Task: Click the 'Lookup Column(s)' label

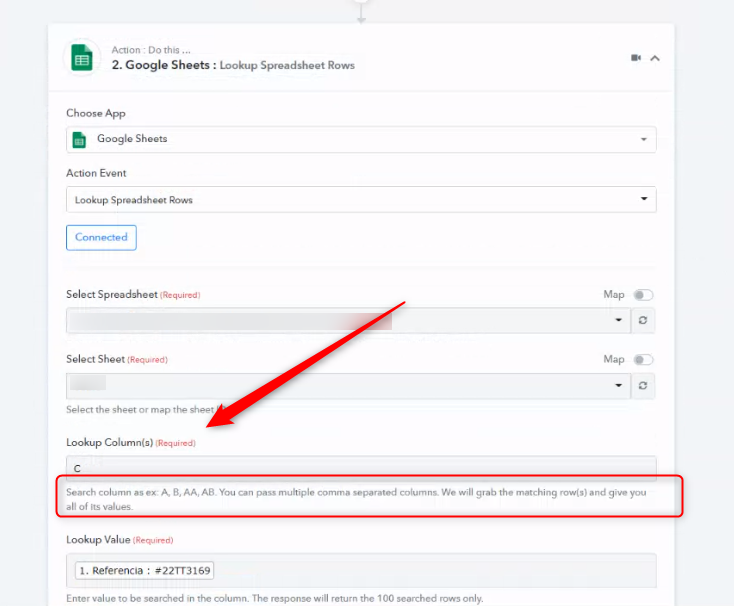Action: [x=110, y=442]
